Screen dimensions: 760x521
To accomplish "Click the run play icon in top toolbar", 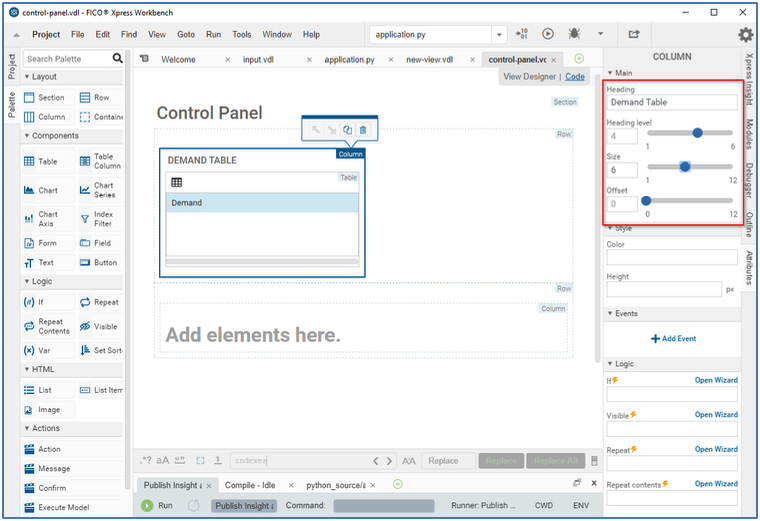I will 548,33.
